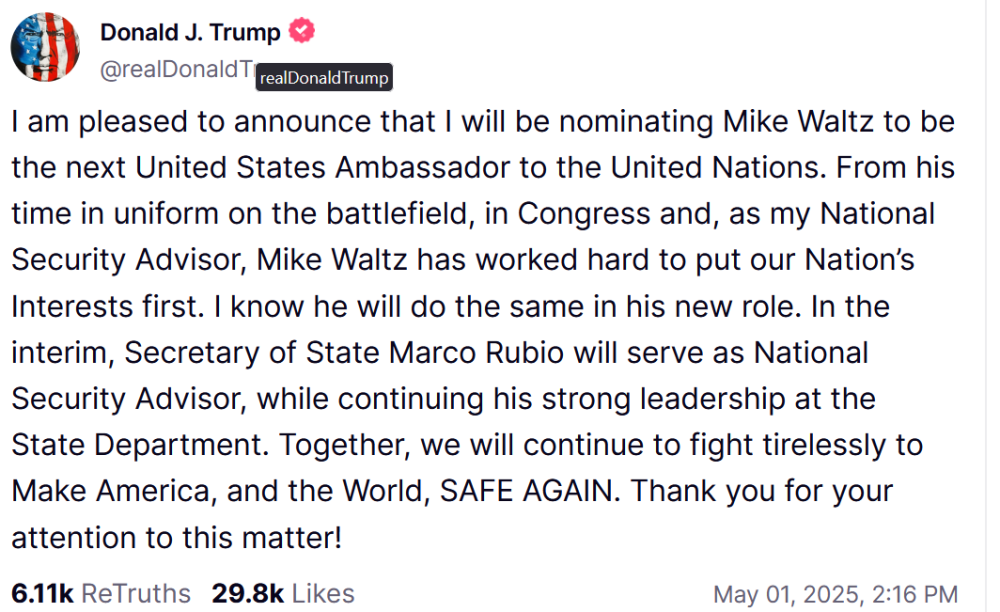Click the Likes label under the post
This screenshot has width=1000, height=612.
[323, 593]
